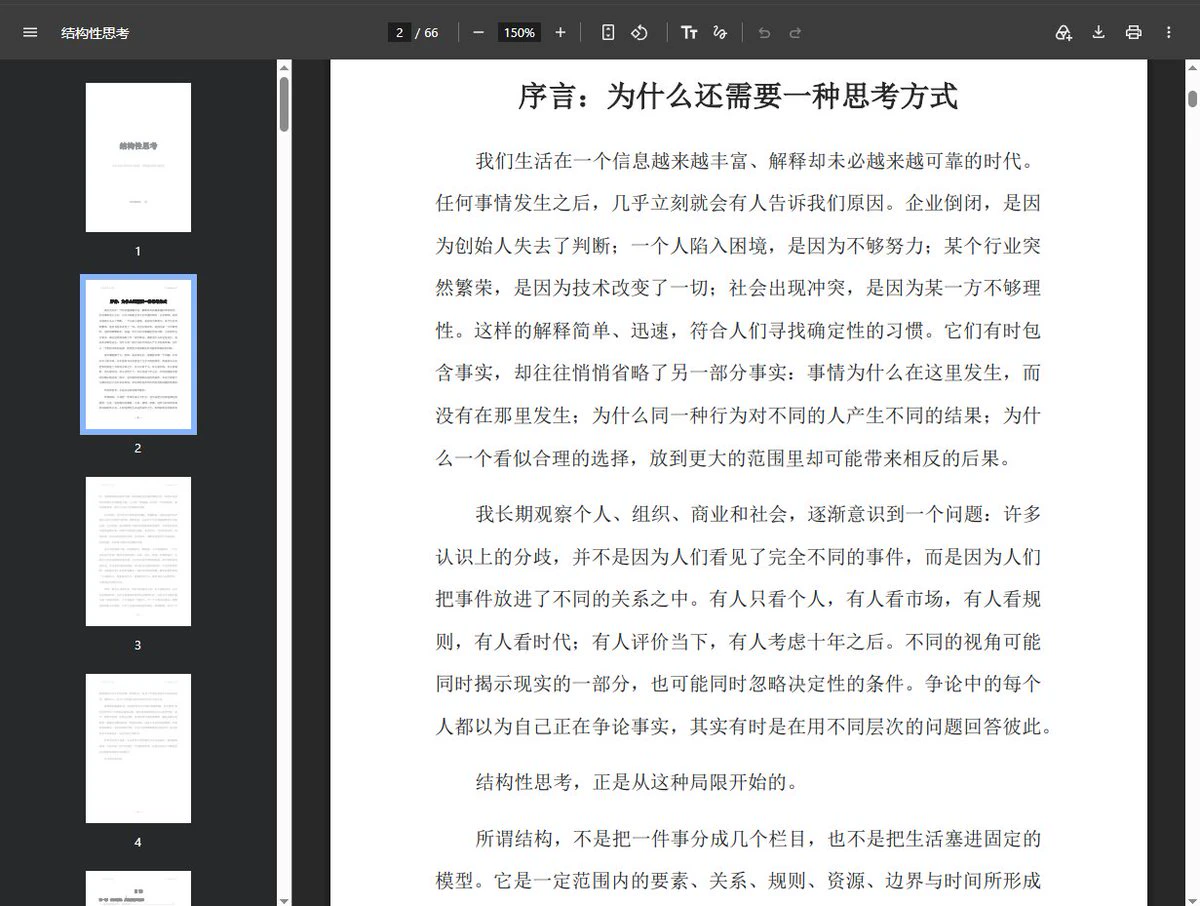Select the text annotation tool
The width and height of the screenshot is (1200, 906).
tap(689, 32)
